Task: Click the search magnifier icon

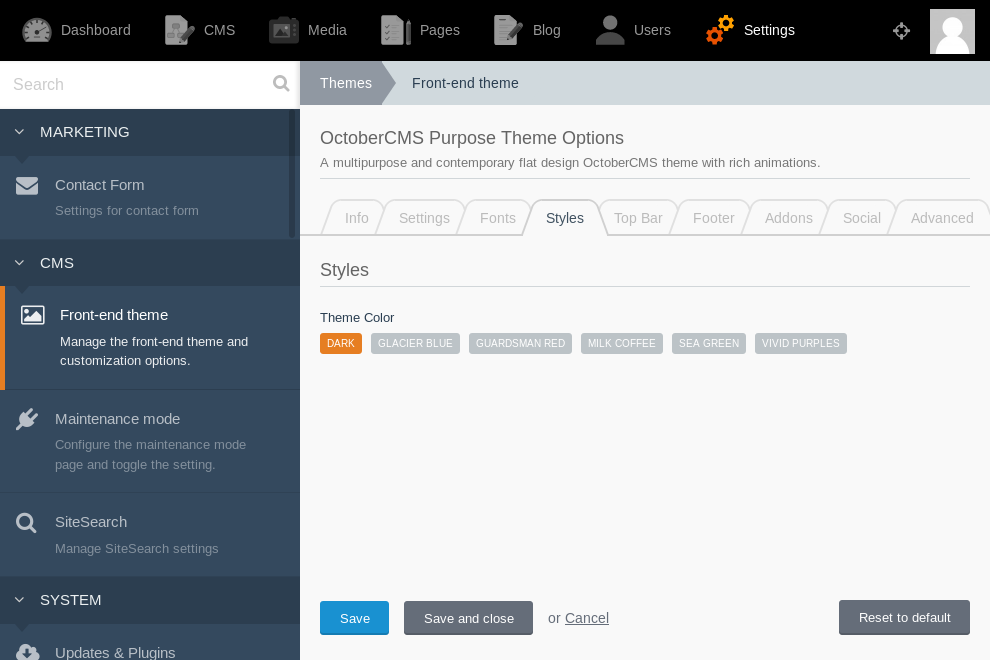Action: click(x=281, y=83)
